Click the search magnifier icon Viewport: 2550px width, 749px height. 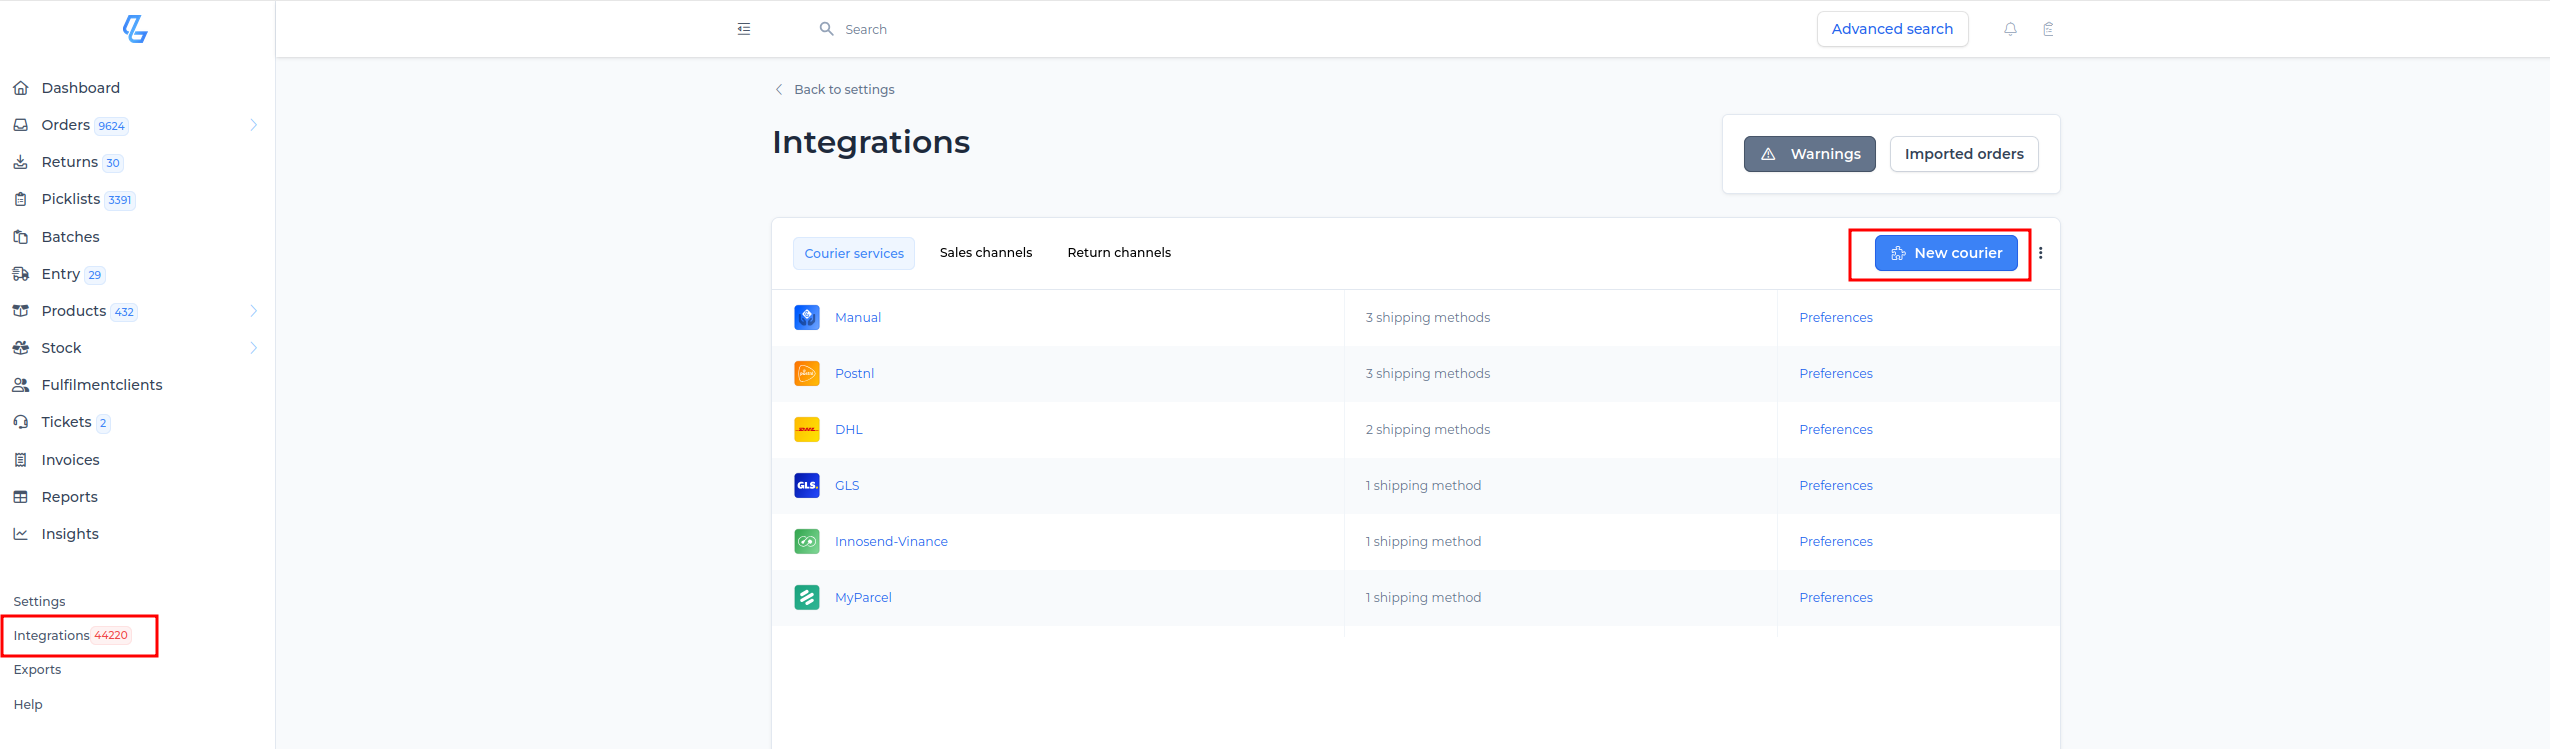(x=827, y=29)
